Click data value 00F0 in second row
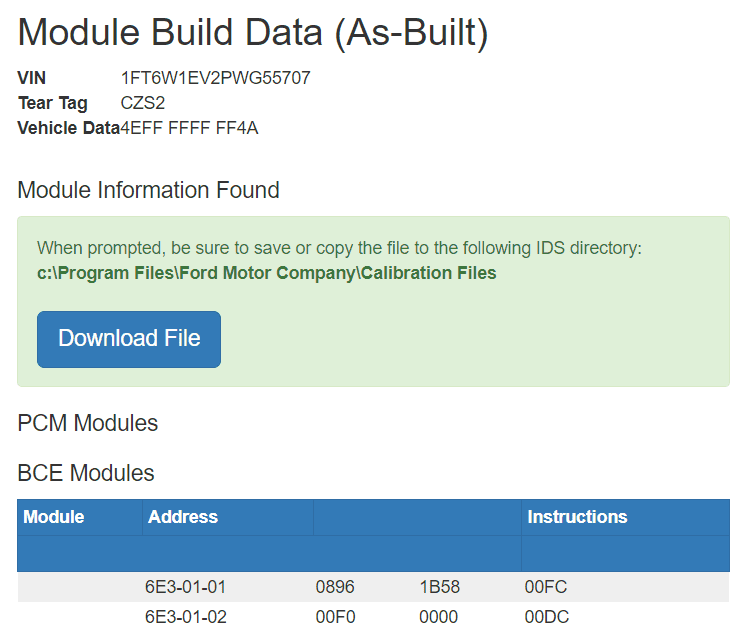733x631 pixels. [x=335, y=617]
